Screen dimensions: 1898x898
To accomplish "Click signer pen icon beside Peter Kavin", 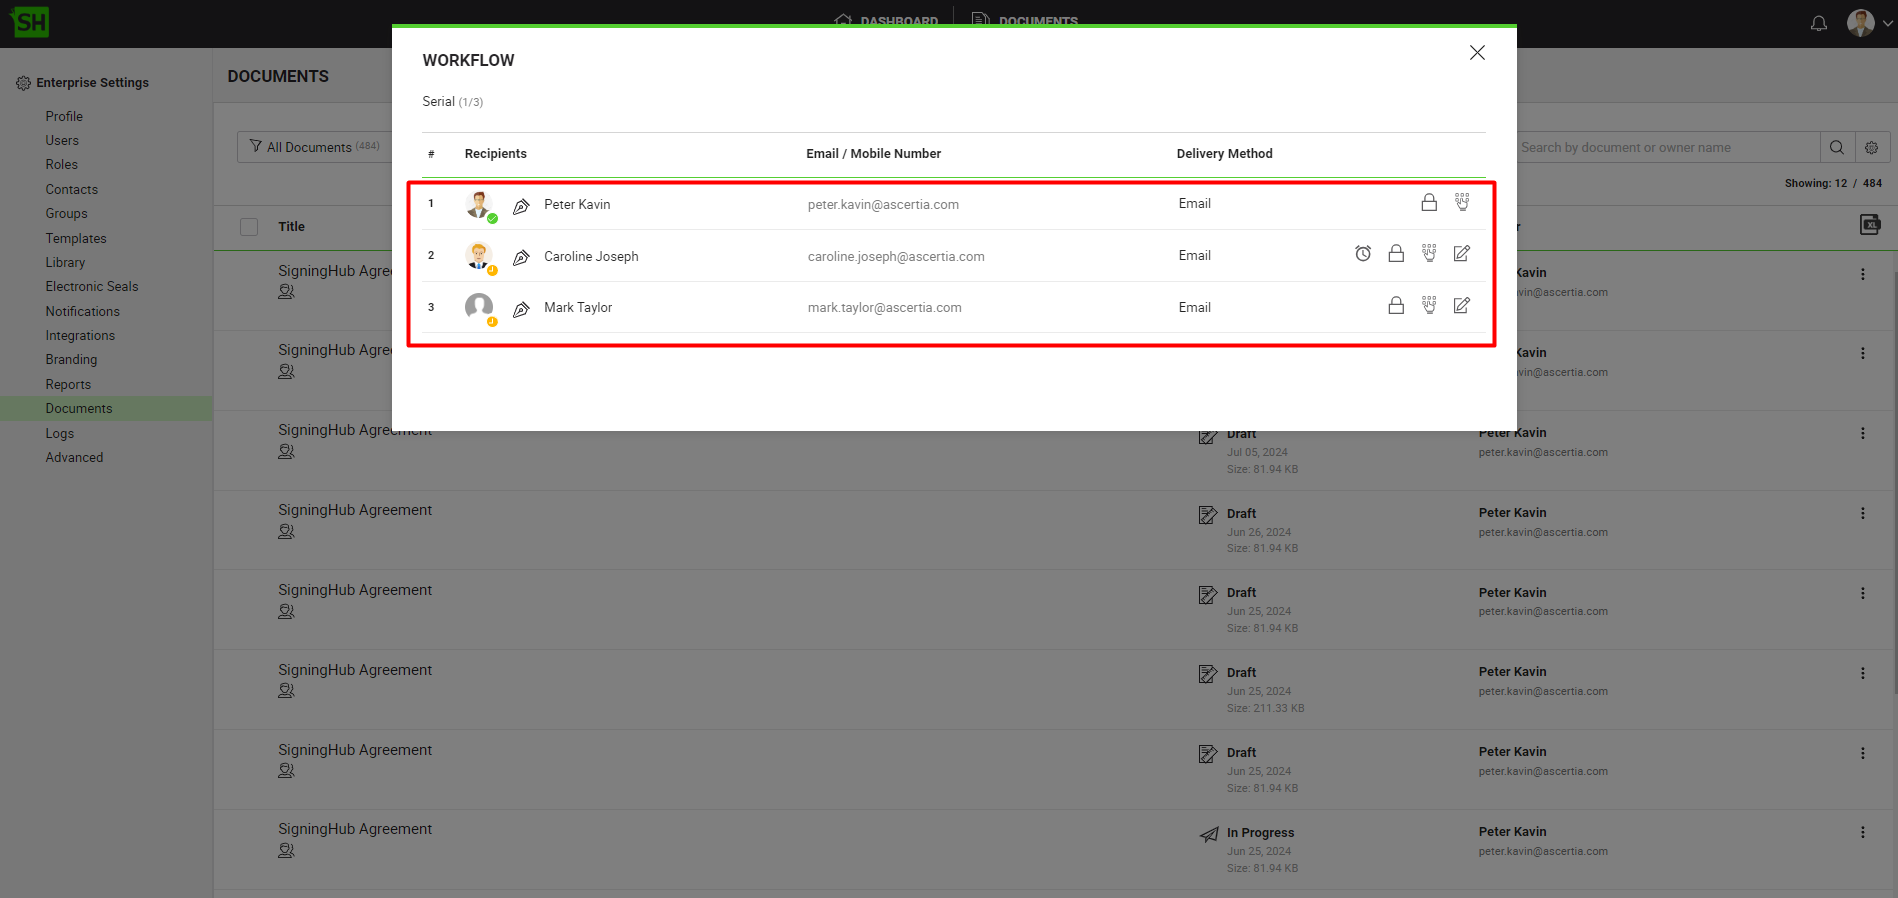I will click(521, 206).
